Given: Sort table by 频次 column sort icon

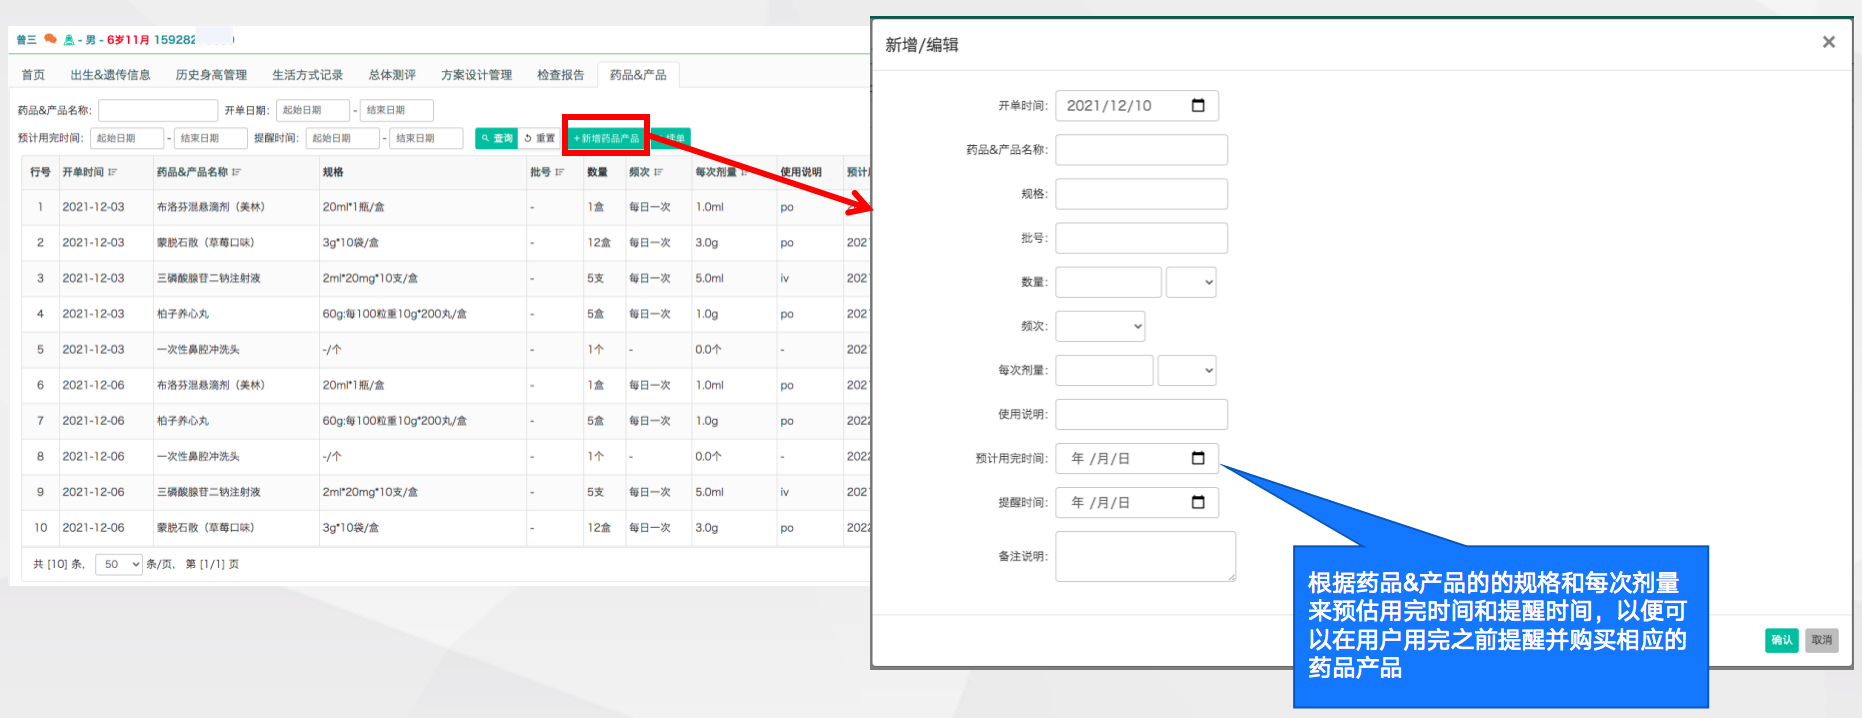Looking at the screenshot, I should click(659, 172).
